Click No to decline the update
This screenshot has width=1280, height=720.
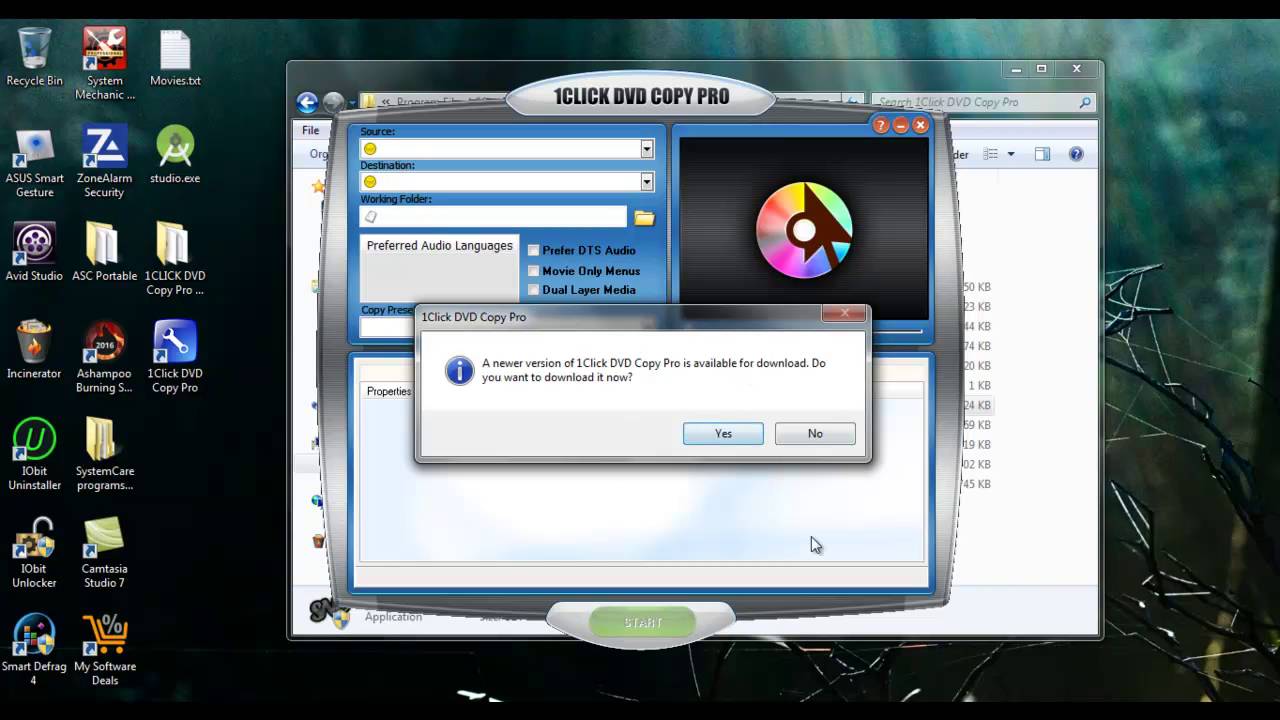(x=815, y=433)
